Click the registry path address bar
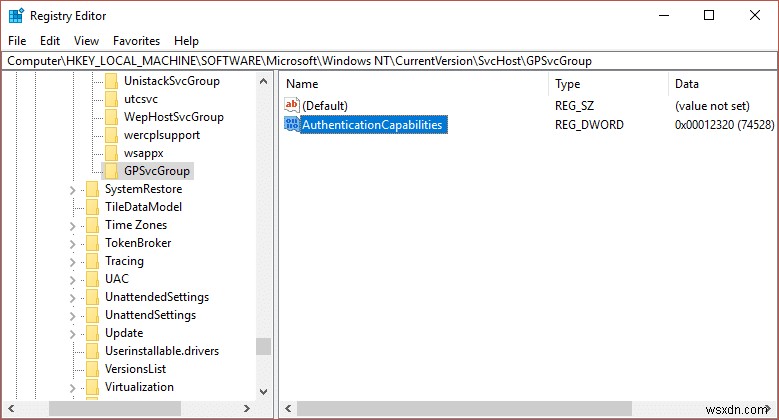 tap(390, 61)
